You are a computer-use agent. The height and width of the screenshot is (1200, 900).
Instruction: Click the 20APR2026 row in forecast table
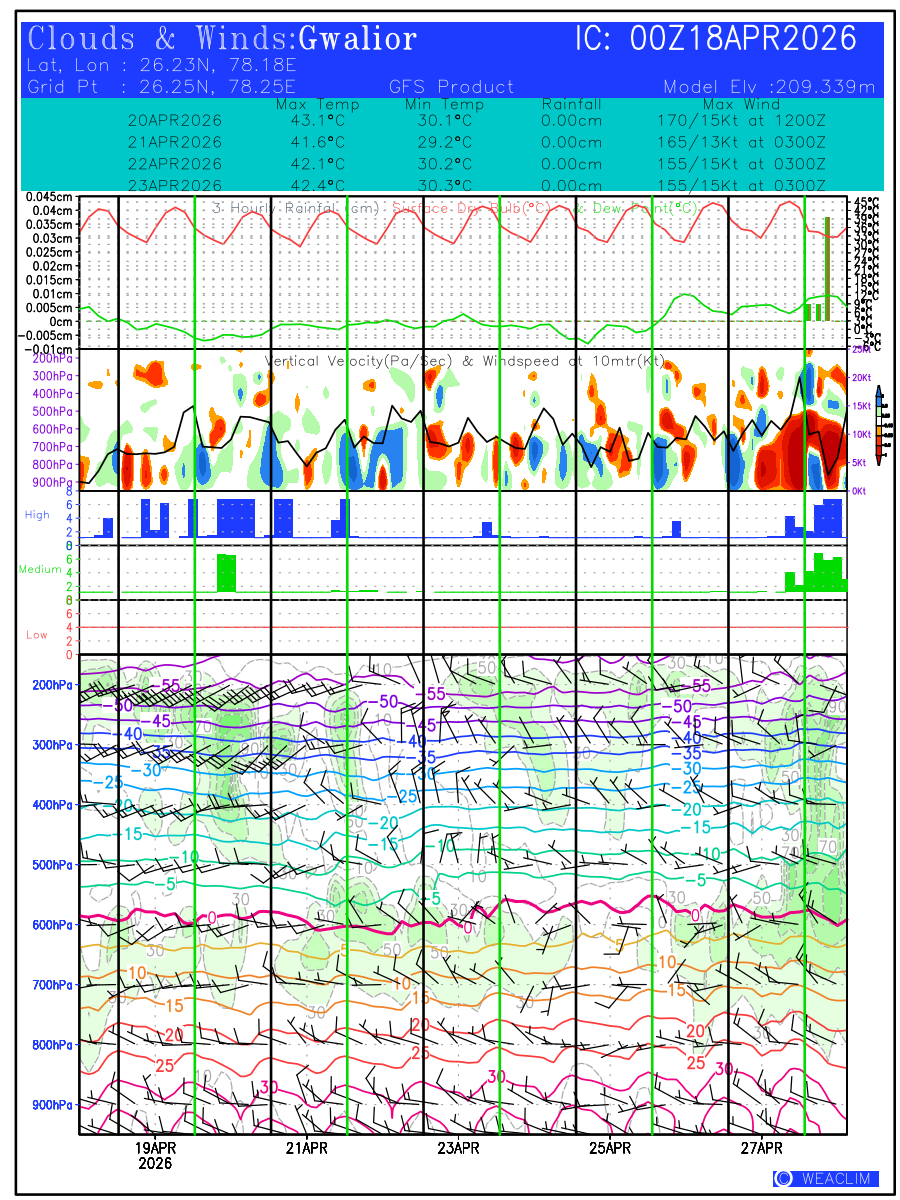pos(175,120)
